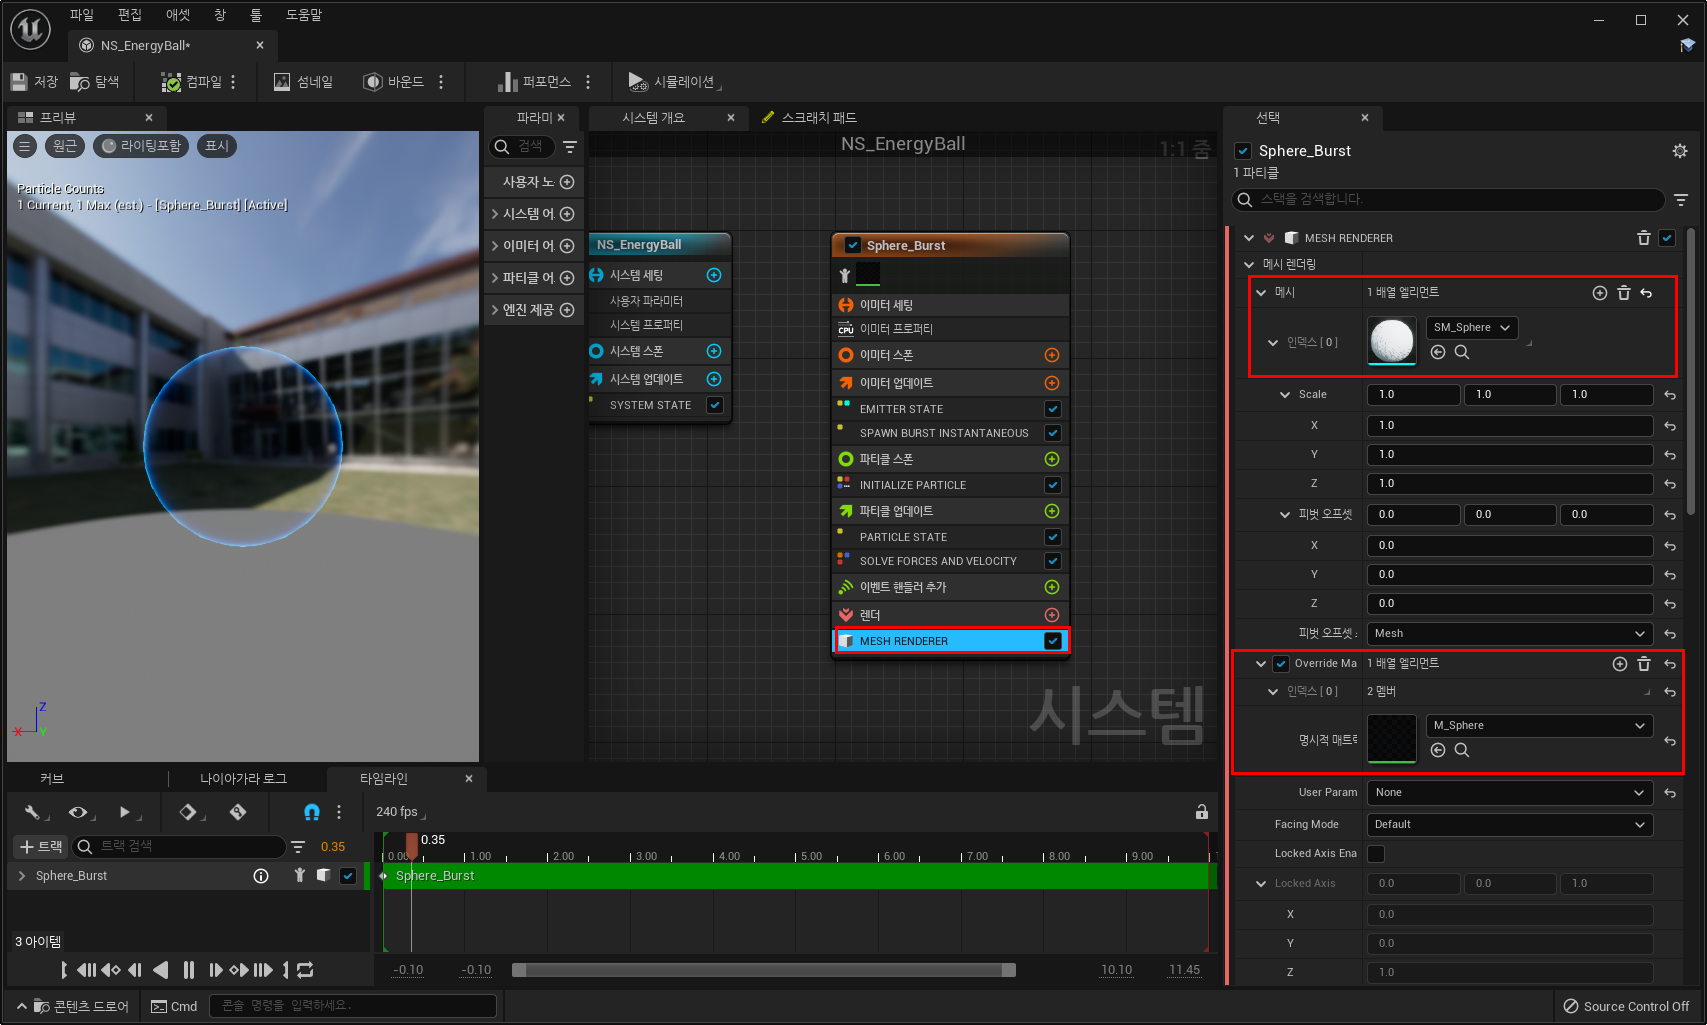Open SM_Sphere mesh asset dropdown

click(1472, 328)
